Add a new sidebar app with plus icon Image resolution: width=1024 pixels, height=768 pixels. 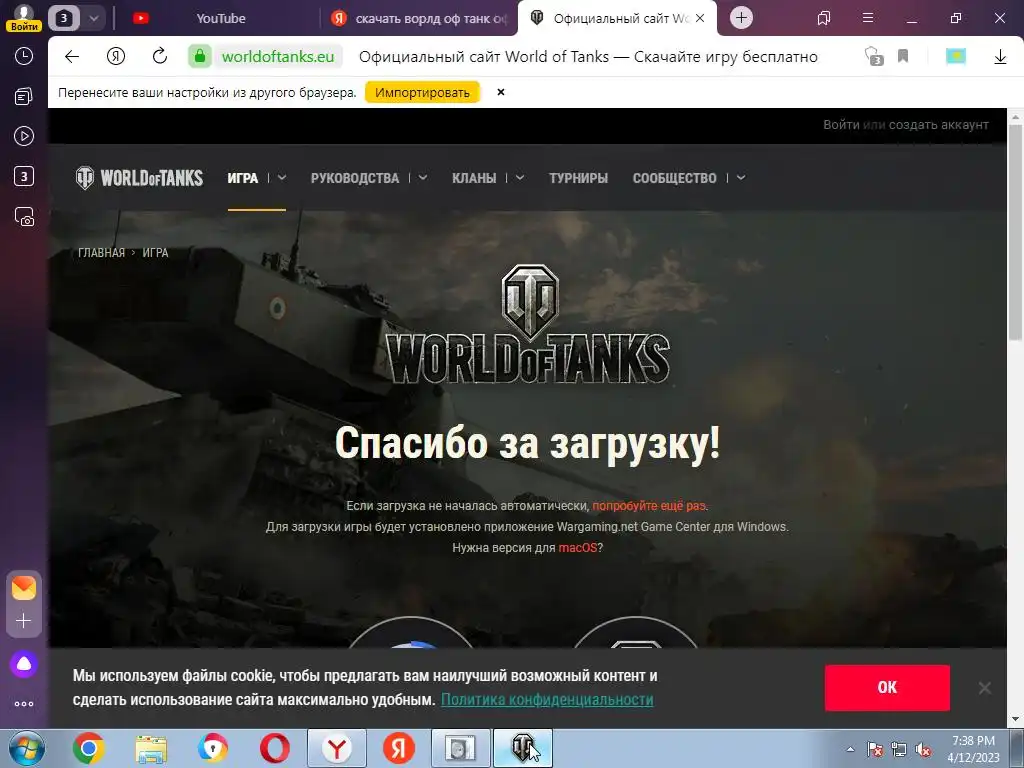pos(24,620)
